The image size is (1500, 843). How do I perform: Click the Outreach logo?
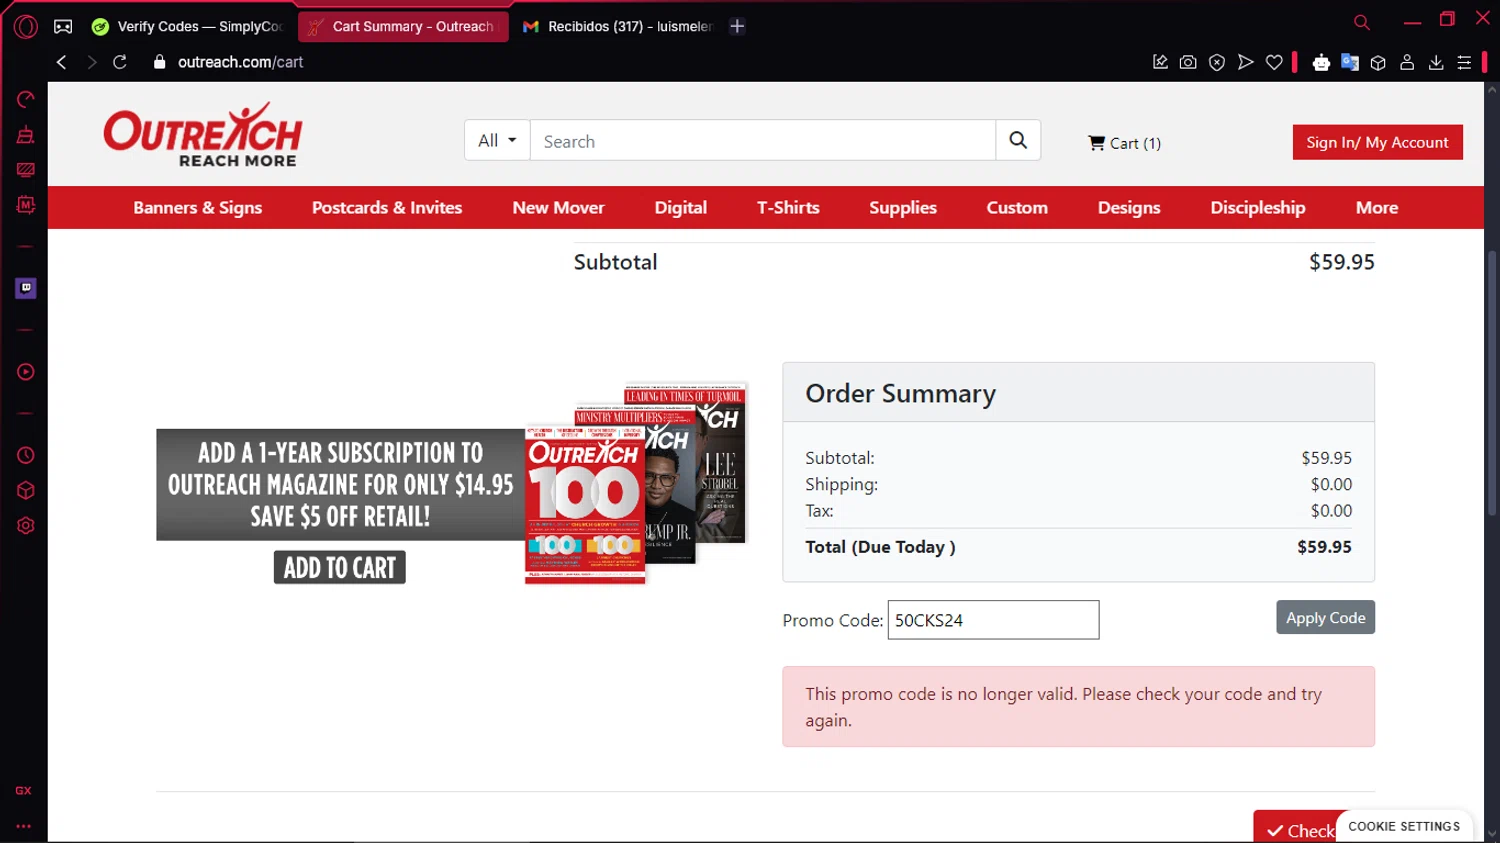203,135
